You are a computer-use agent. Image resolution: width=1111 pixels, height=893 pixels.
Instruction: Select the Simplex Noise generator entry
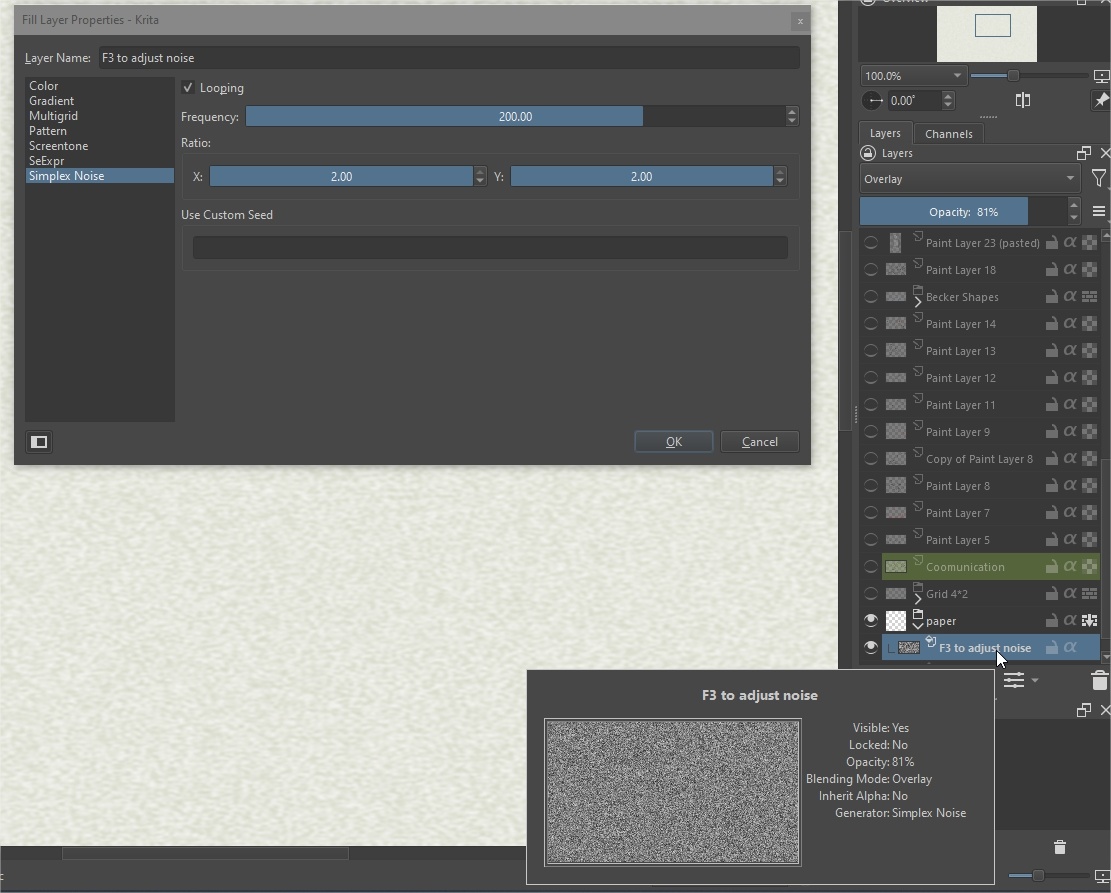(x=100, y=176)
